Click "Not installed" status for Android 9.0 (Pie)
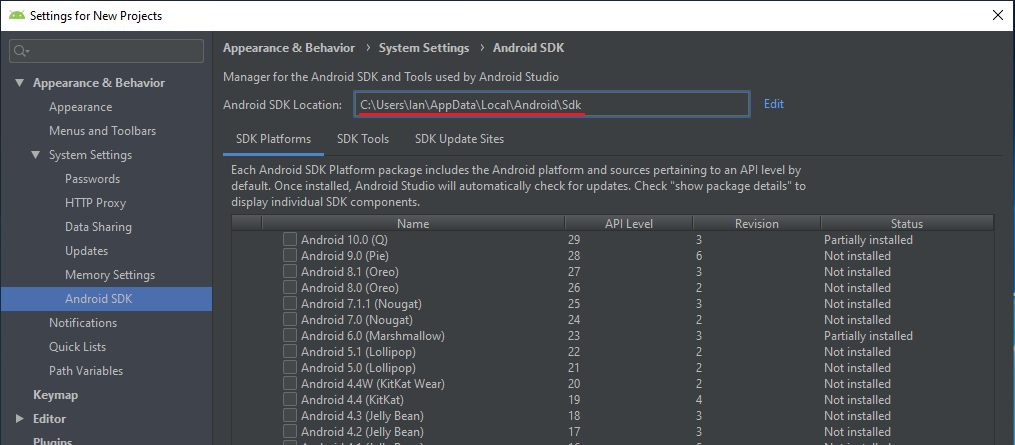Viewport: 1015px width, 445px height. [x=857, y=256]
